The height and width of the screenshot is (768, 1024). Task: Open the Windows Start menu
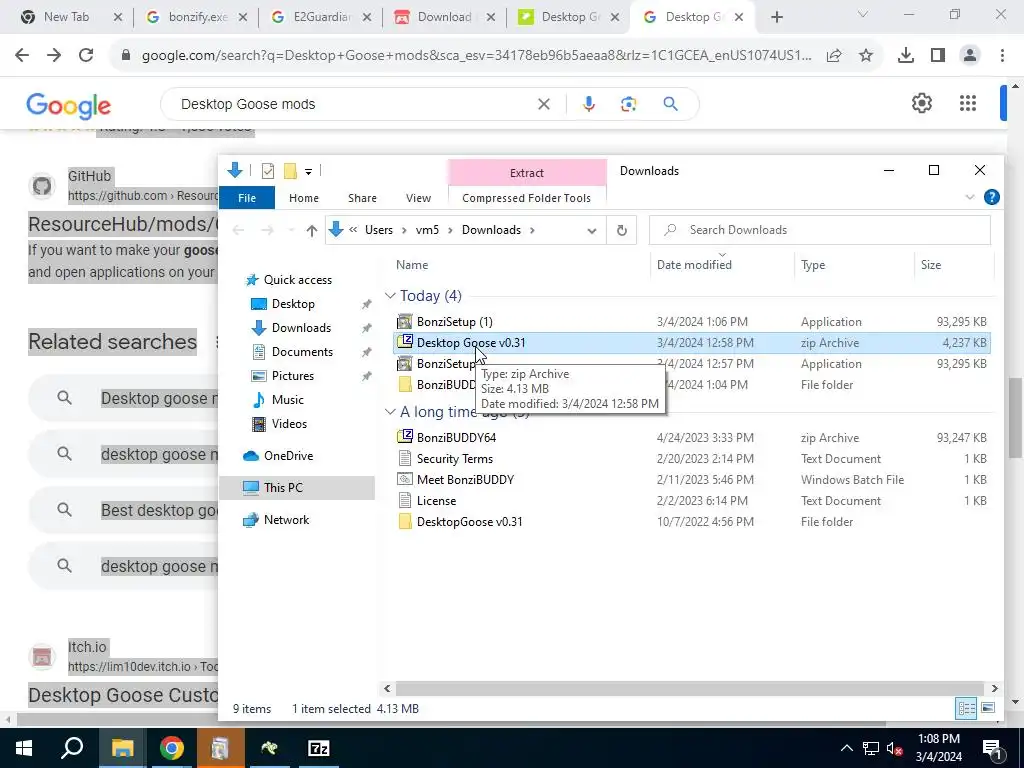(x=24, y=748)
